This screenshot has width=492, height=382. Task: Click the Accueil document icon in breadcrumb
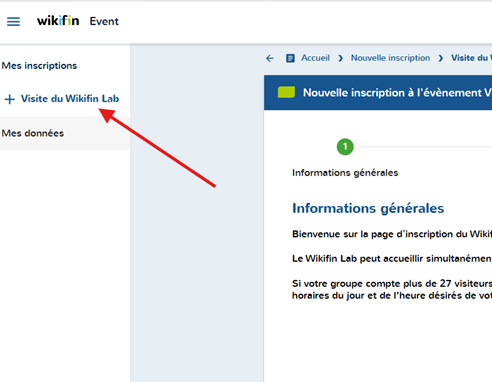[290, 58]
